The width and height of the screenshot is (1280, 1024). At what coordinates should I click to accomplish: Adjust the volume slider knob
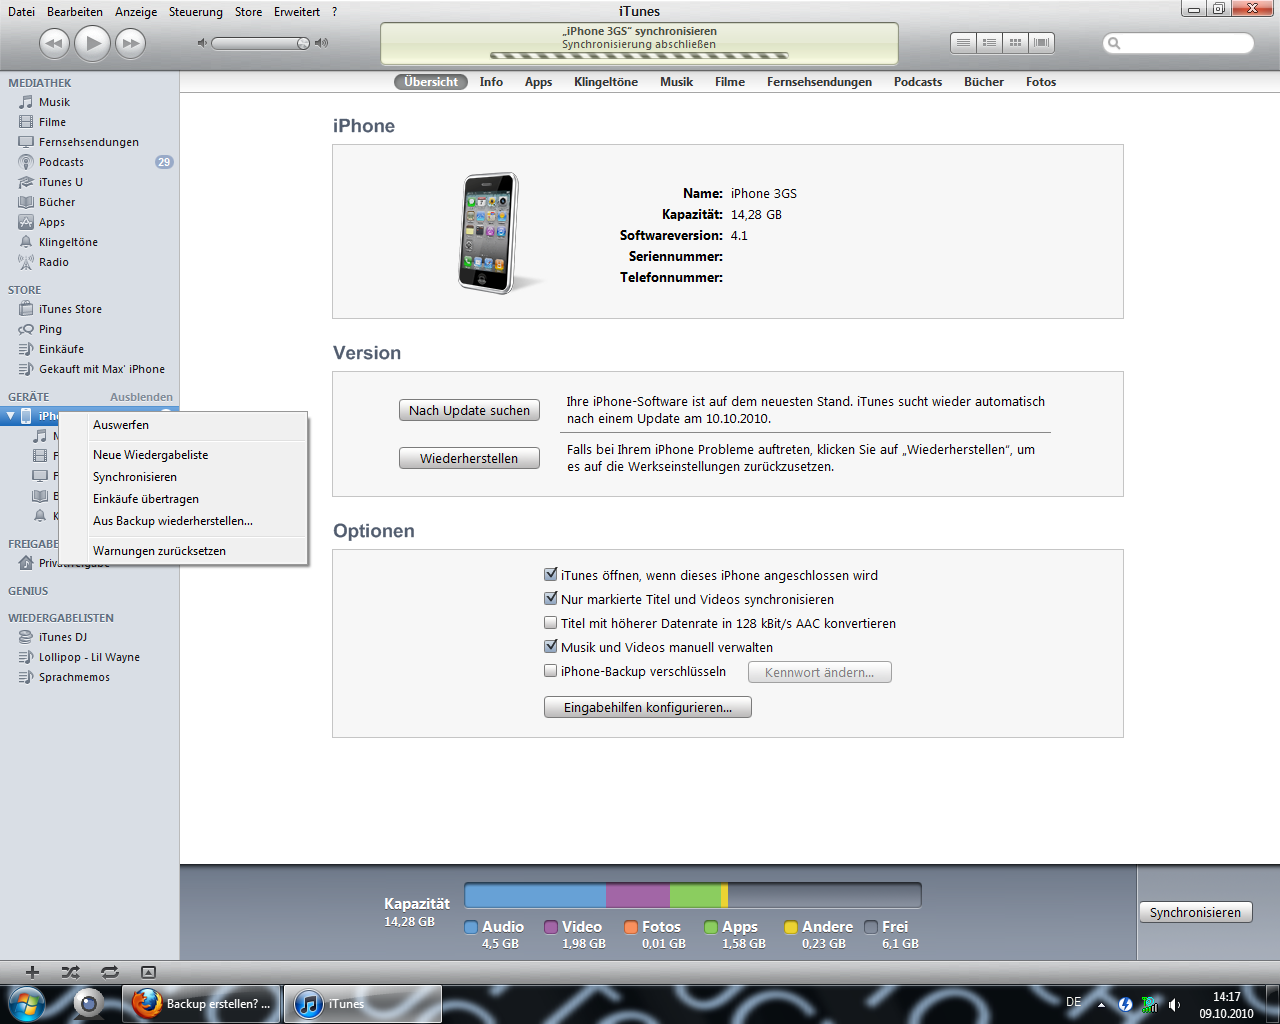[x=303, y=43]
